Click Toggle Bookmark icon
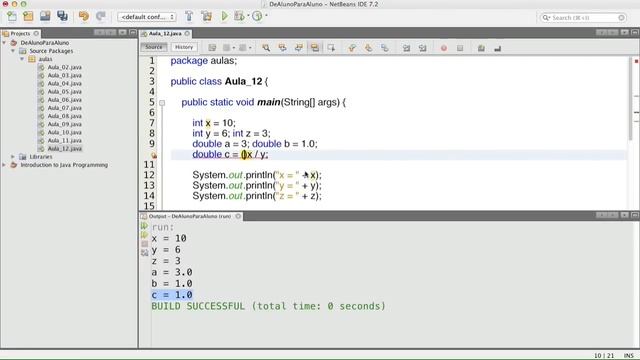The height and width of the screenshot is (360, 640). coord(384,48)
